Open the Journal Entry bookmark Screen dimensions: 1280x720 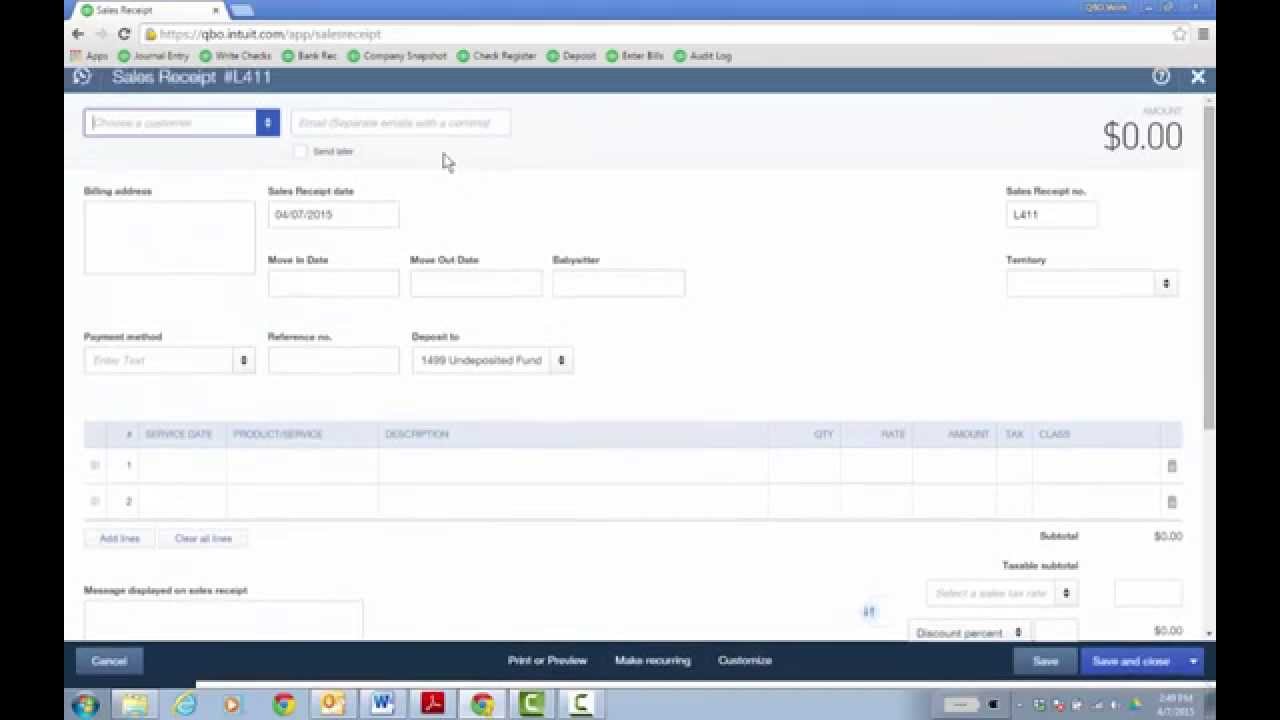tap(153, 56)
